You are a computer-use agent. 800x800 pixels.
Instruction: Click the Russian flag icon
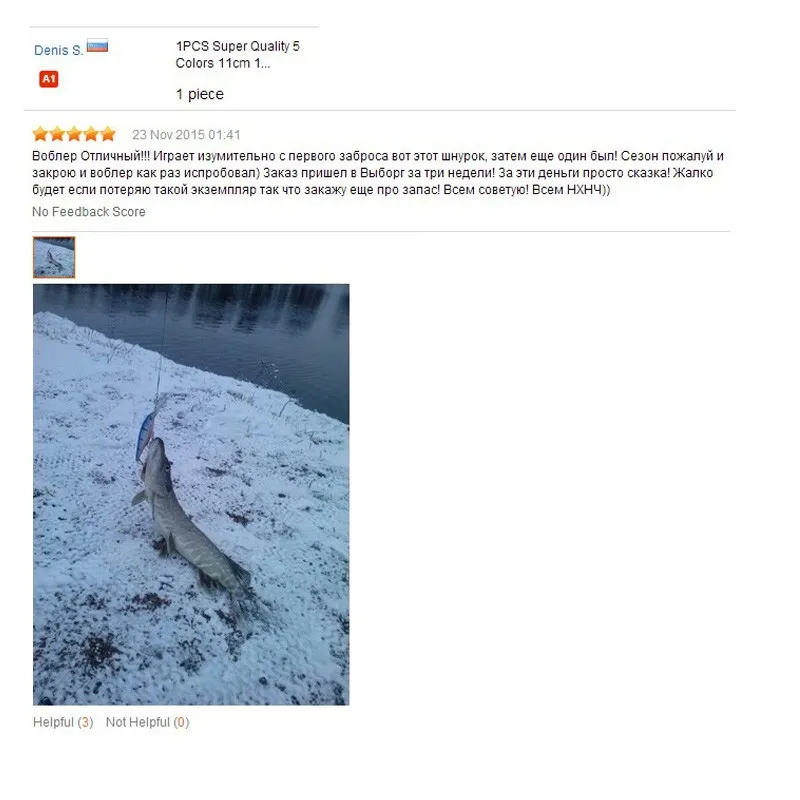pos(97,45)
